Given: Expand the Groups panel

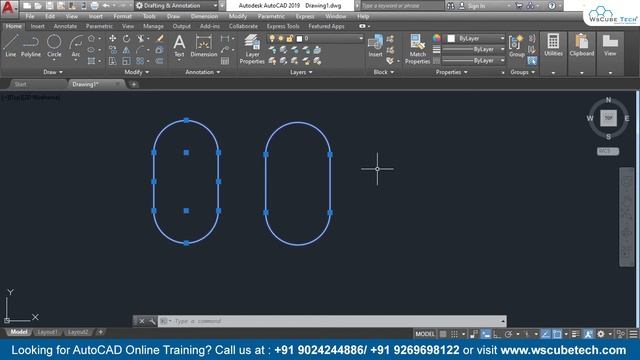Looking at the screenshot, I should coord(522,72).
